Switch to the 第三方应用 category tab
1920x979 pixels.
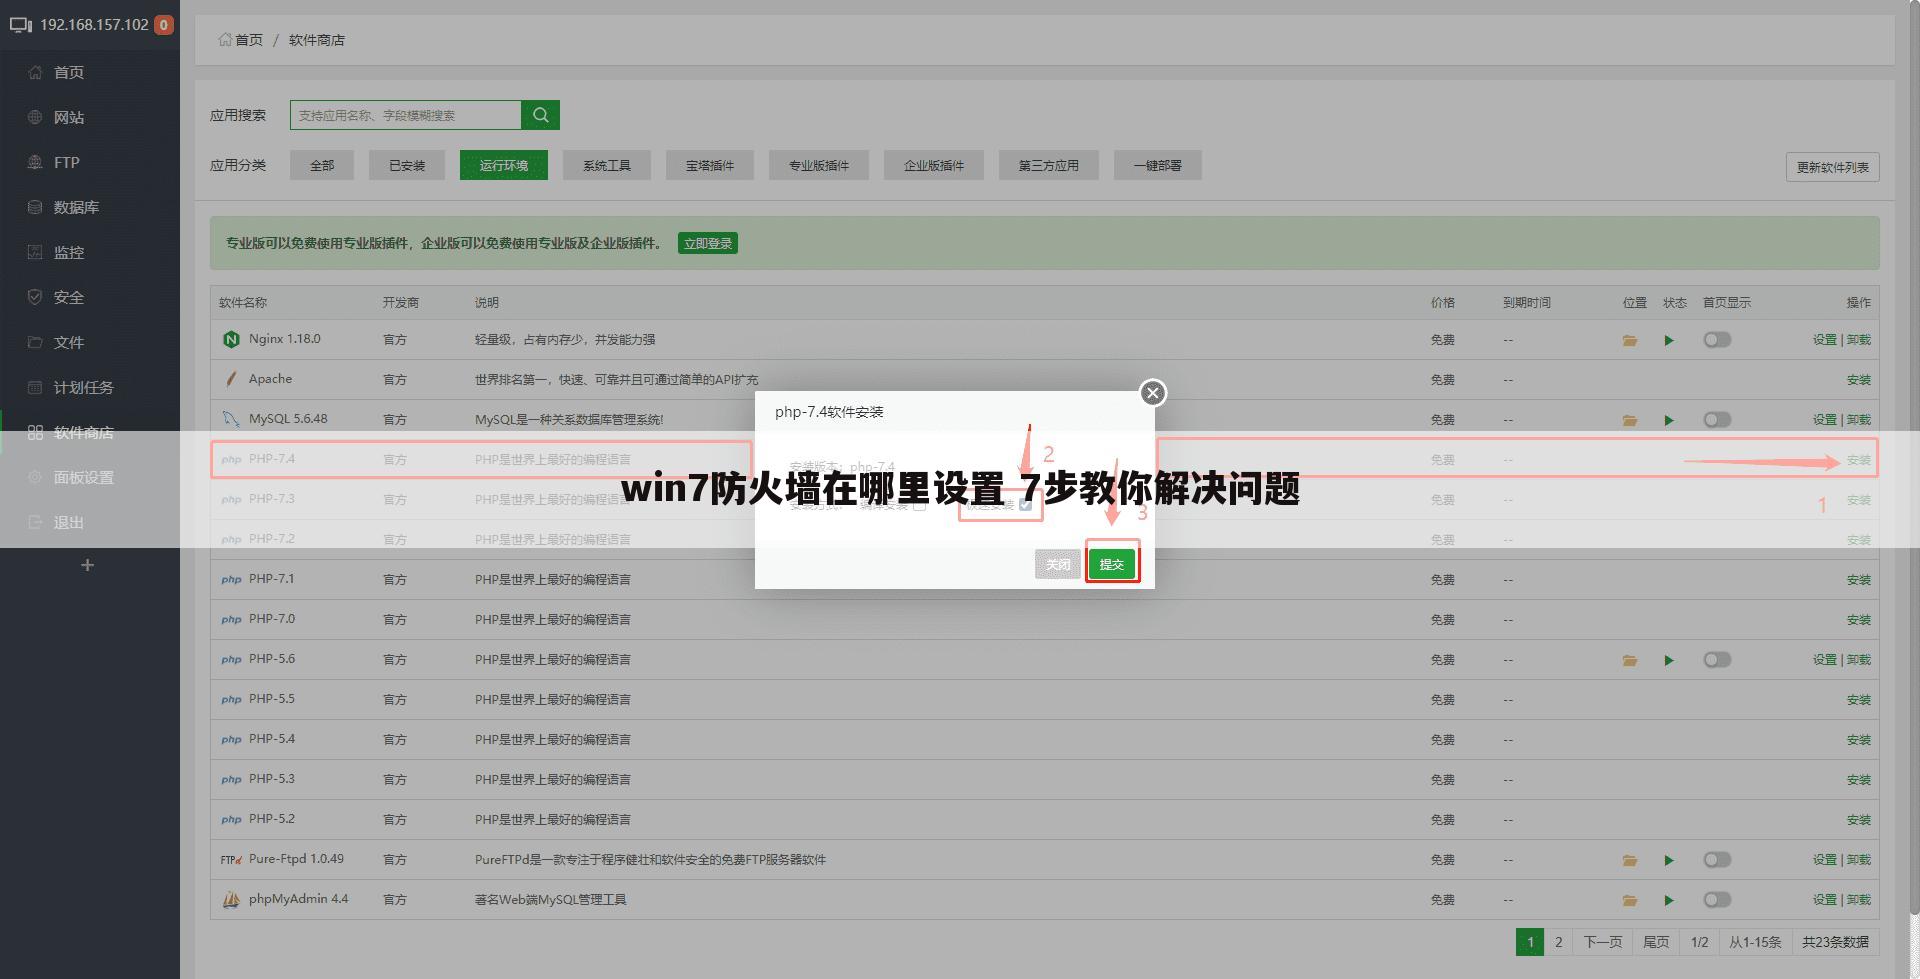click(x=1049, y=165)
